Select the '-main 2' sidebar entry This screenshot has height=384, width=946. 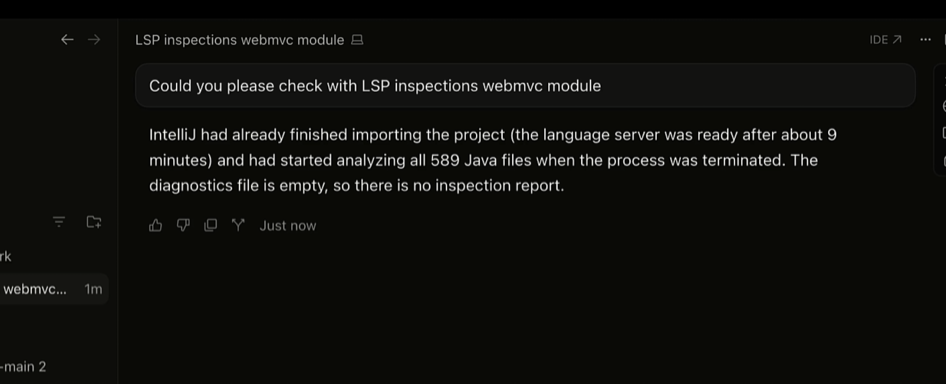(23, 366)
